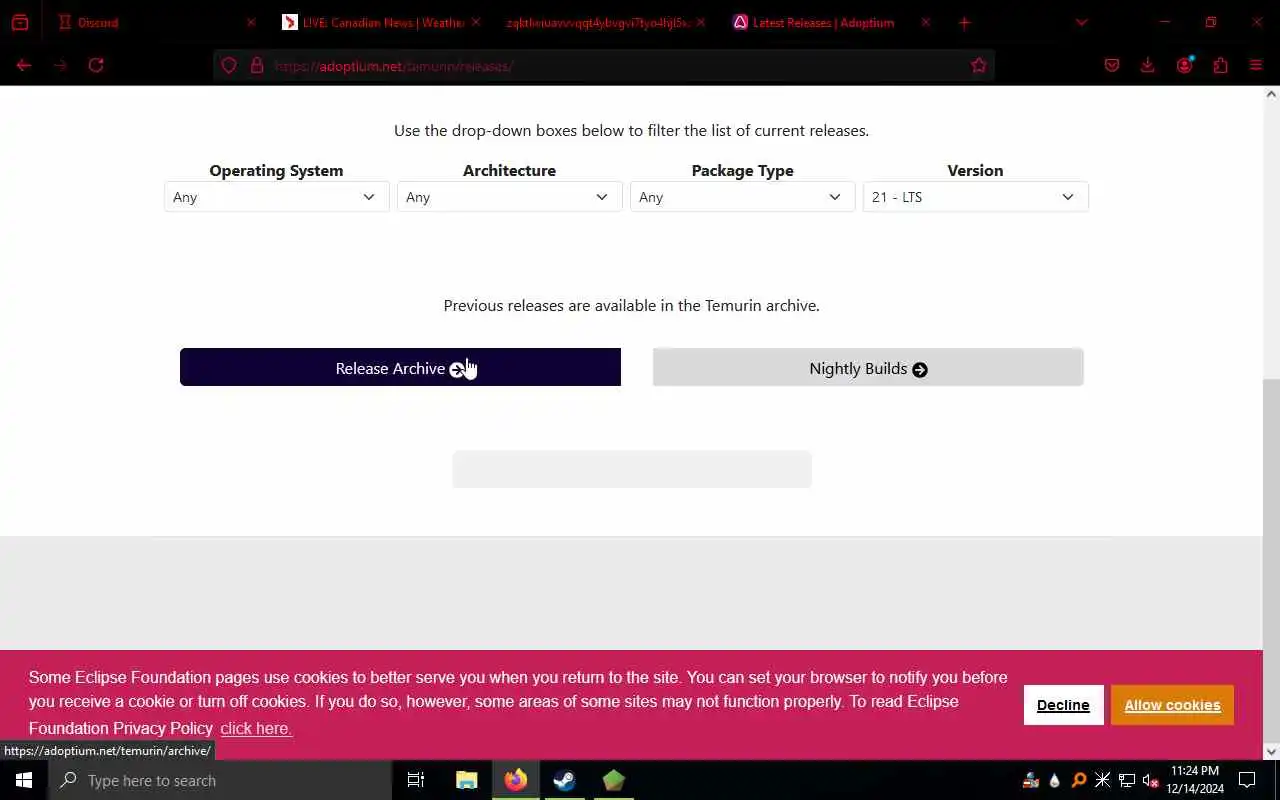
Task: Click the loading placeholder bar below buttons
Action: click(632, 469)
